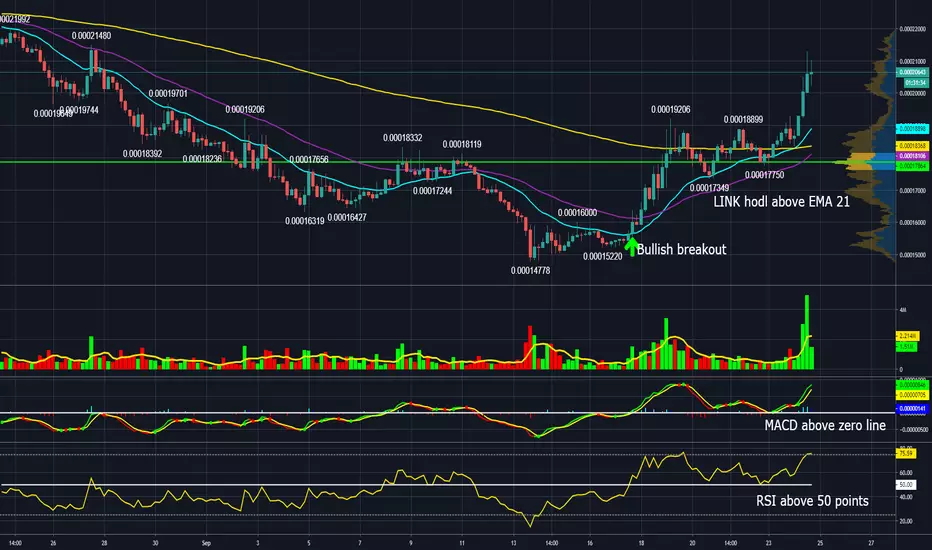This screenshot has width=932, height=550.
Task: Click the 0.00017349 price label
Action: coord(709,188)
